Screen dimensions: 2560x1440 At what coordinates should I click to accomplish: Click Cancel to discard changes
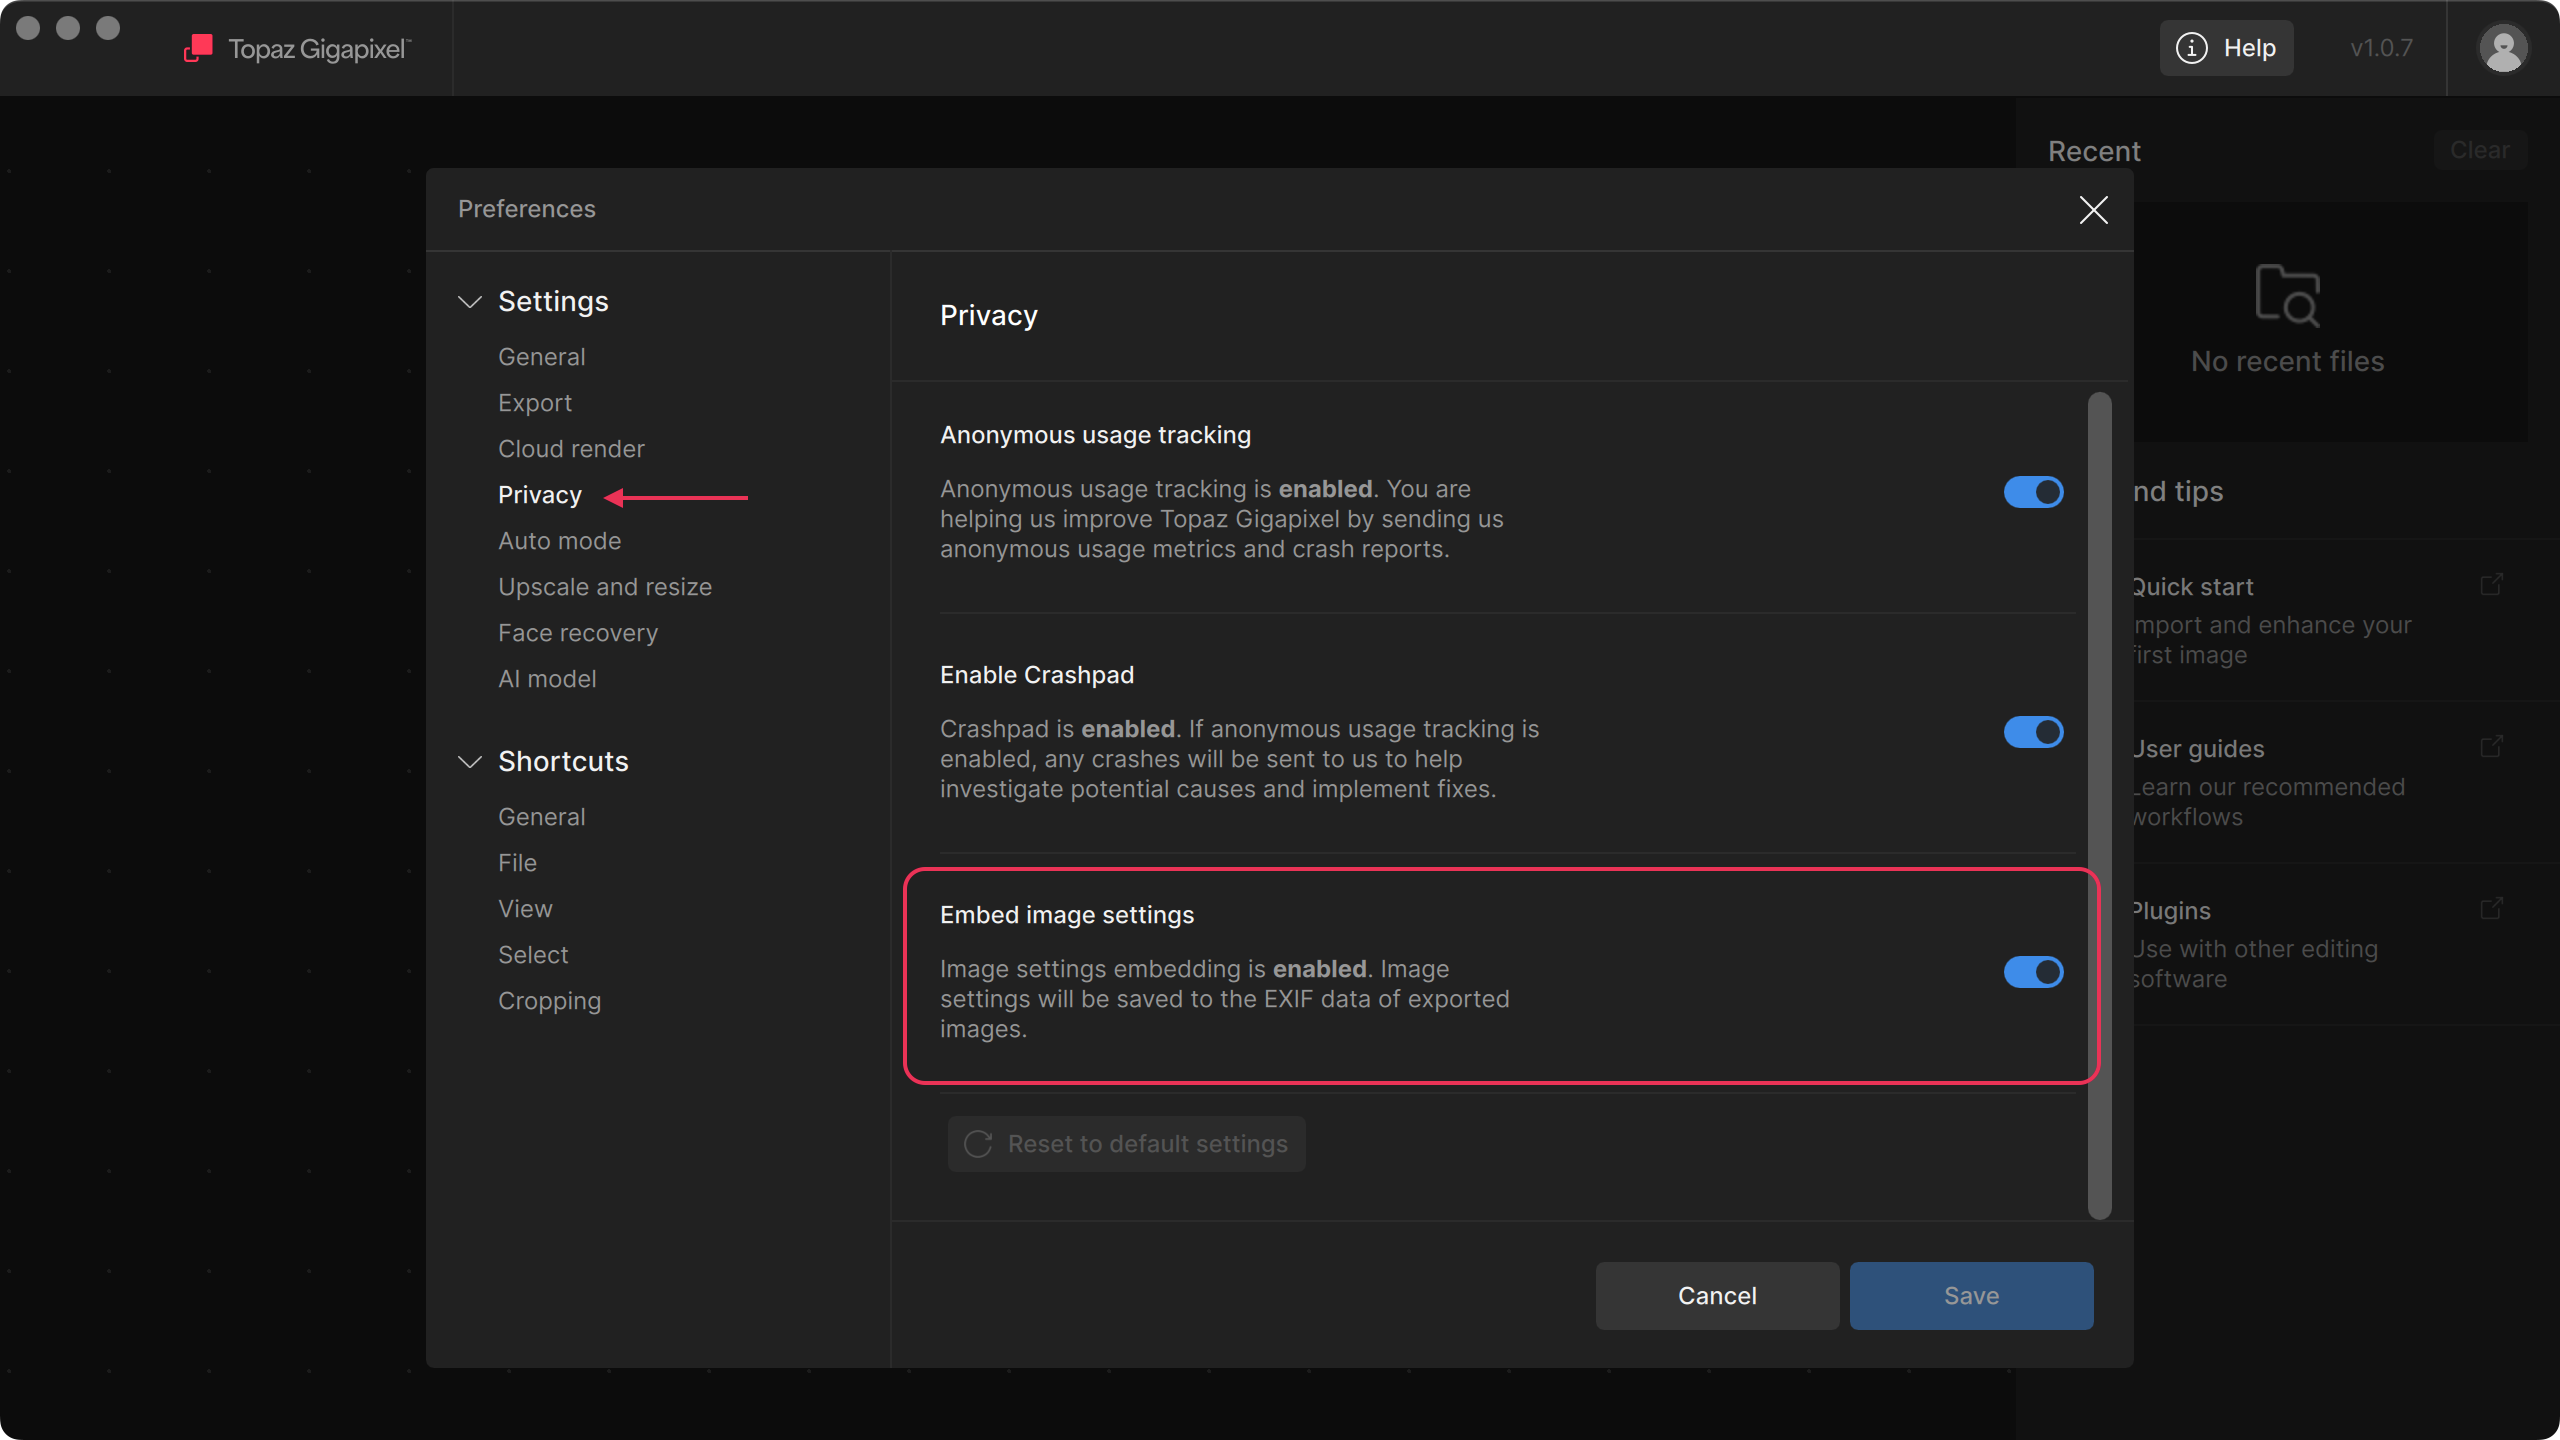(1716, 1296)
